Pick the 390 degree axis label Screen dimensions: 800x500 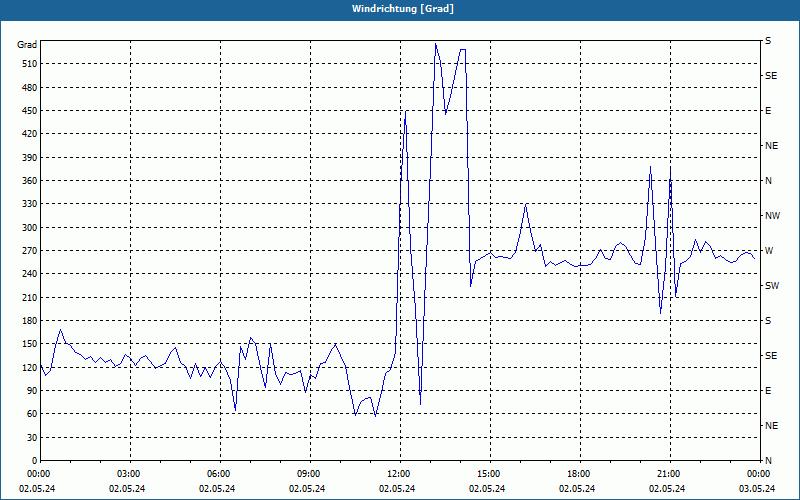point(30,157)
